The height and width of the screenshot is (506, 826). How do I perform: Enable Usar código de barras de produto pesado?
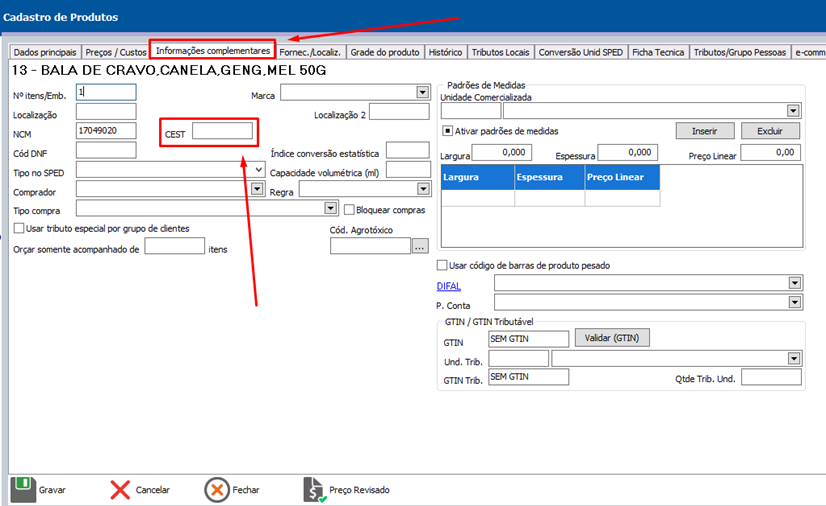pos(443,265)
